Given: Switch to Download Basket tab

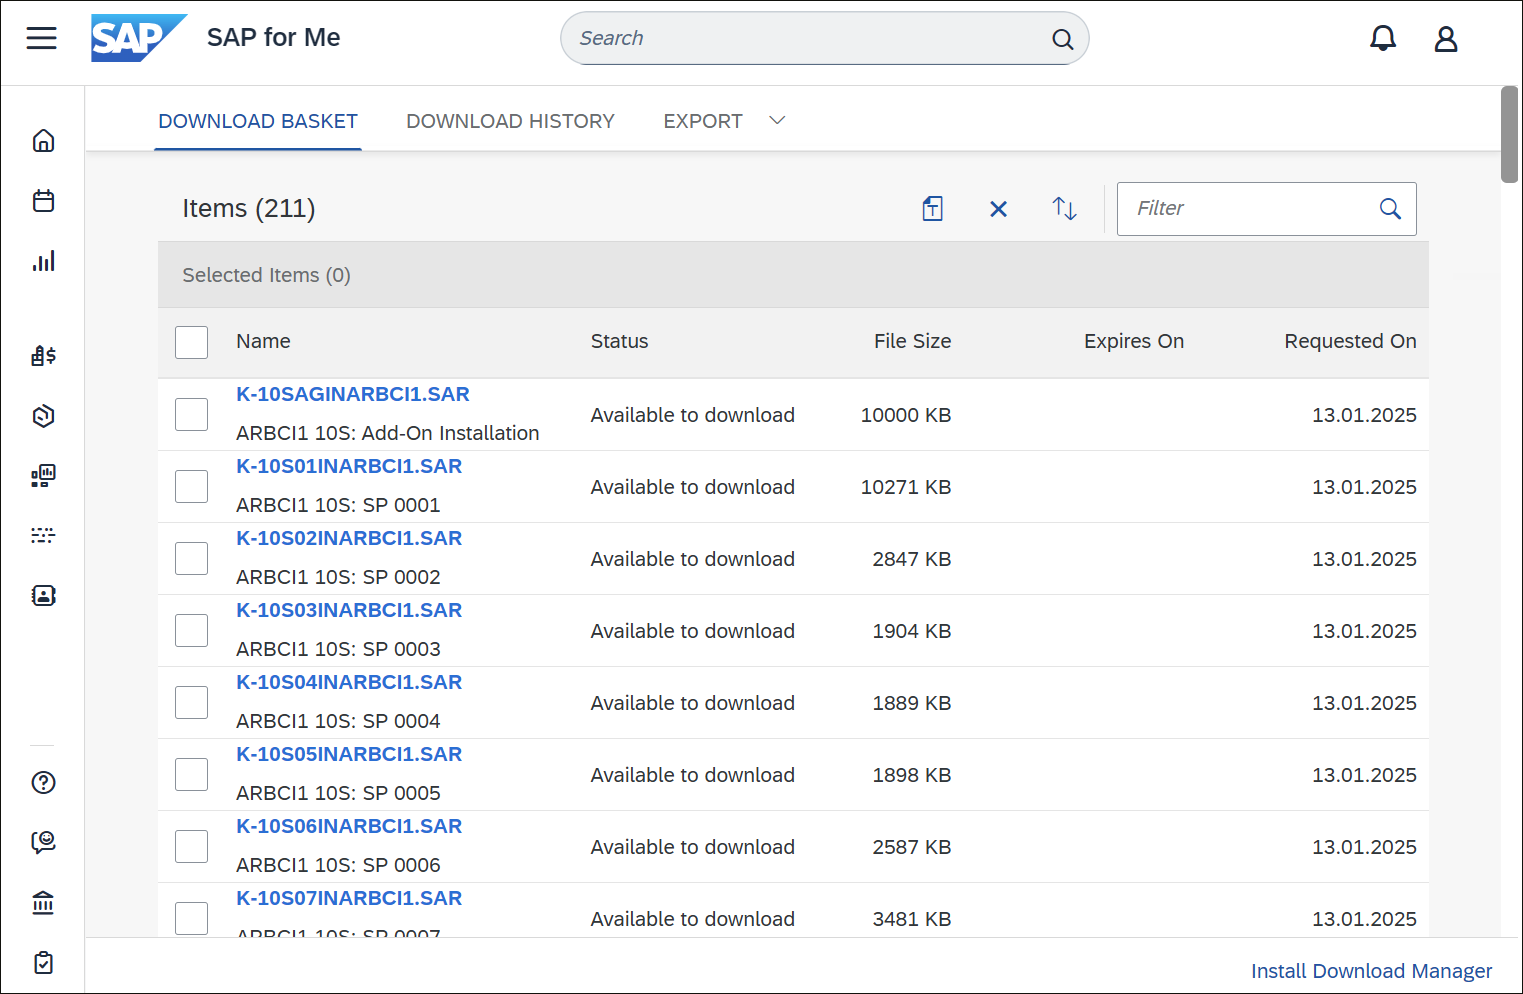Looking at the screenshot, I should point(258,121).
